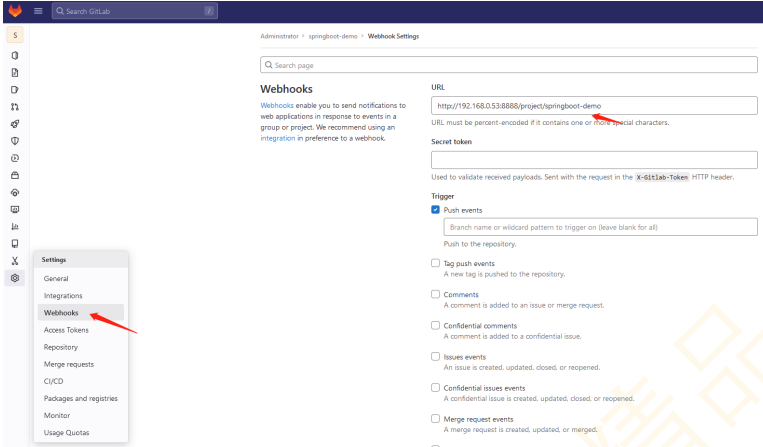
Task: Enable Tag push events trigger
Action: point(436,263)
